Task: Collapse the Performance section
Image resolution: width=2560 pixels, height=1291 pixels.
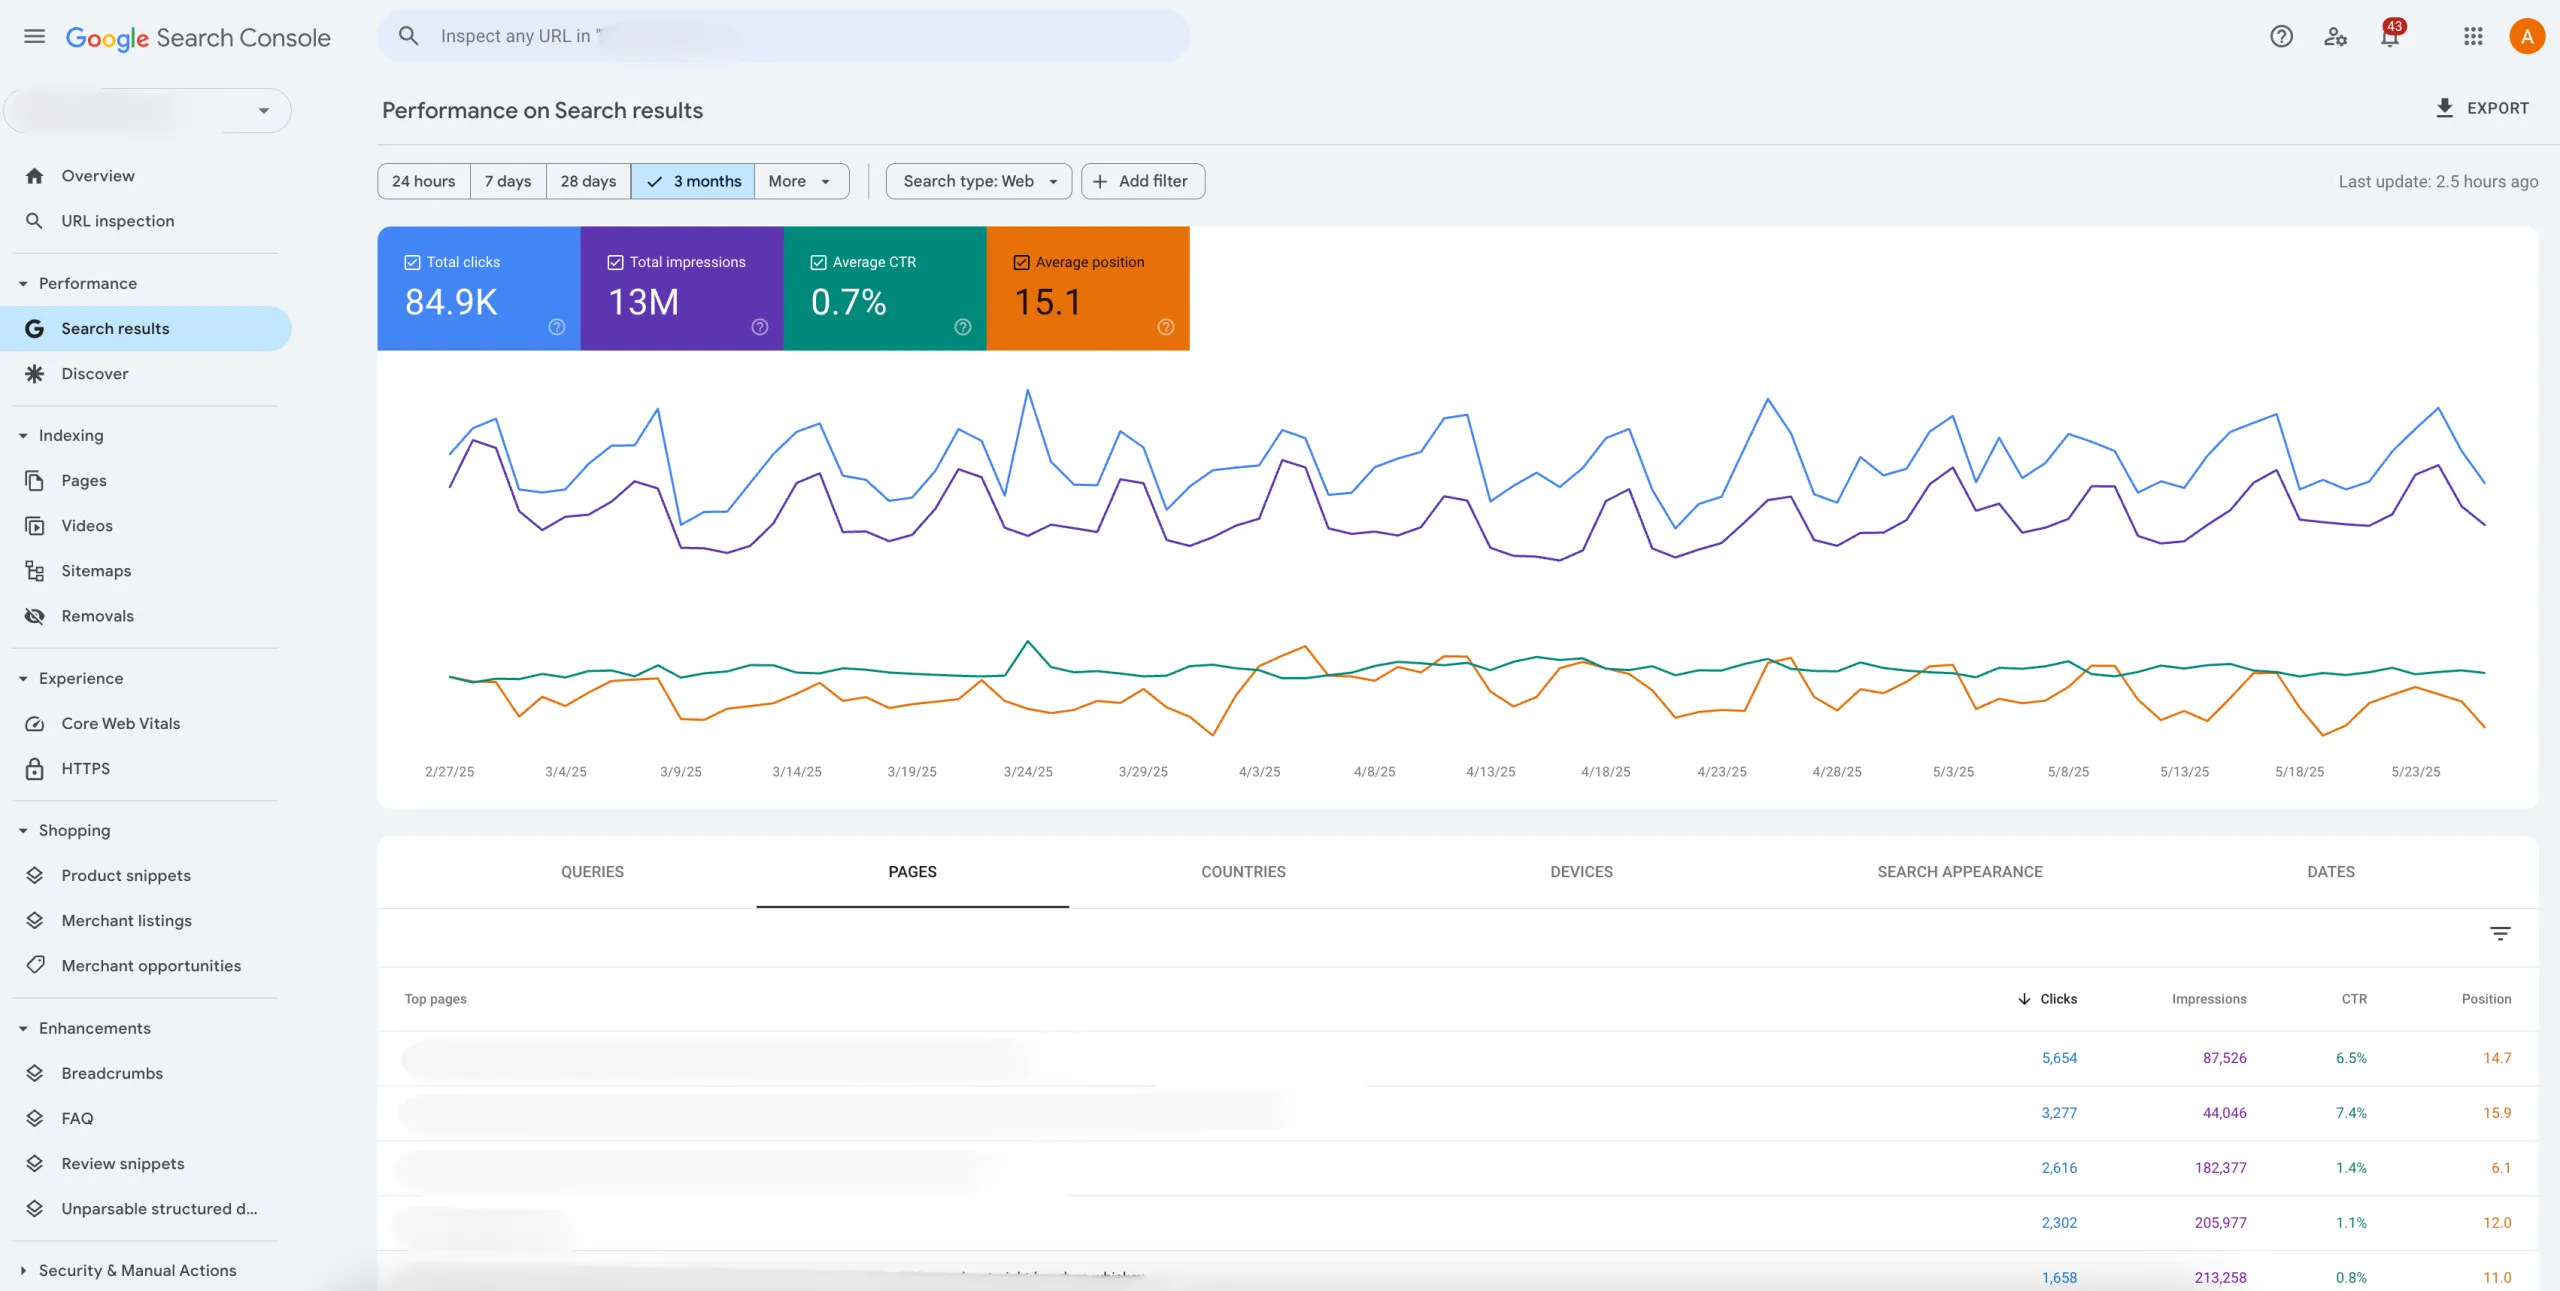Action: (x=23, y=284)
